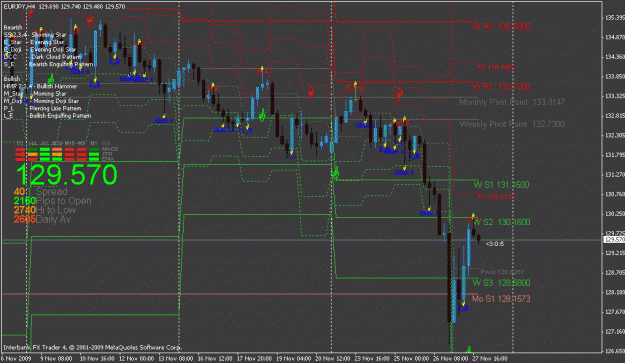Click the Bullish legend heading
Screen dimensions: 625x363
point(12,79)
